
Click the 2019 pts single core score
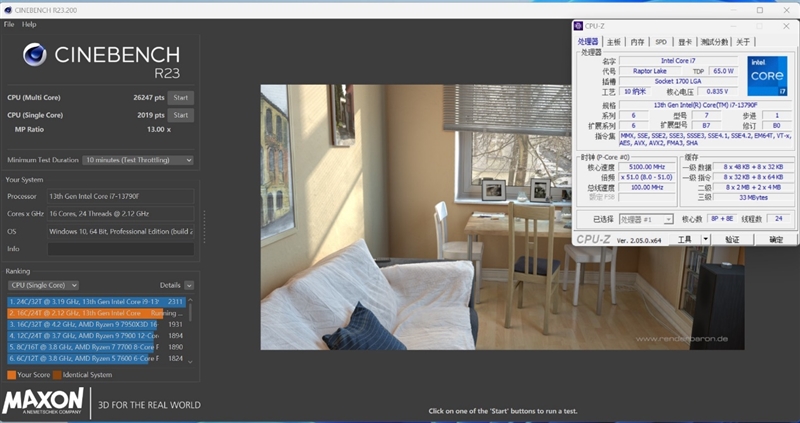coord(151,115)
